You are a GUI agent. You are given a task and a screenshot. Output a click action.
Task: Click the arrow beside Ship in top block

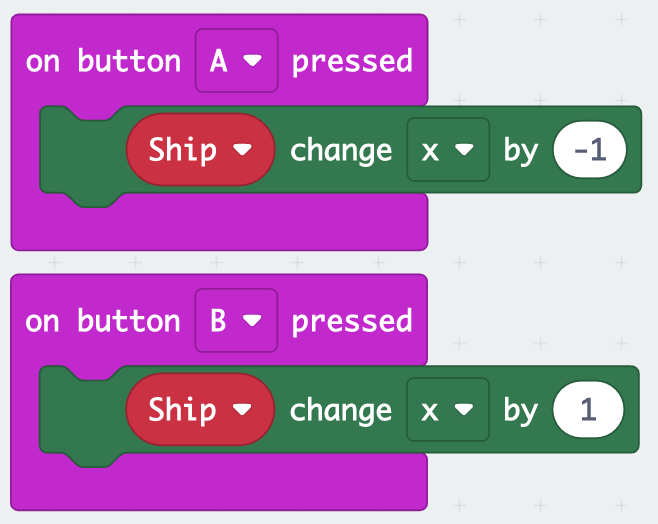pos(243,150)
